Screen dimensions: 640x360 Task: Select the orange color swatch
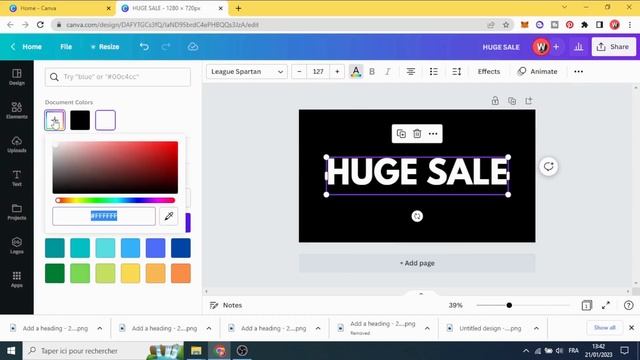click(x=181, y=273)
